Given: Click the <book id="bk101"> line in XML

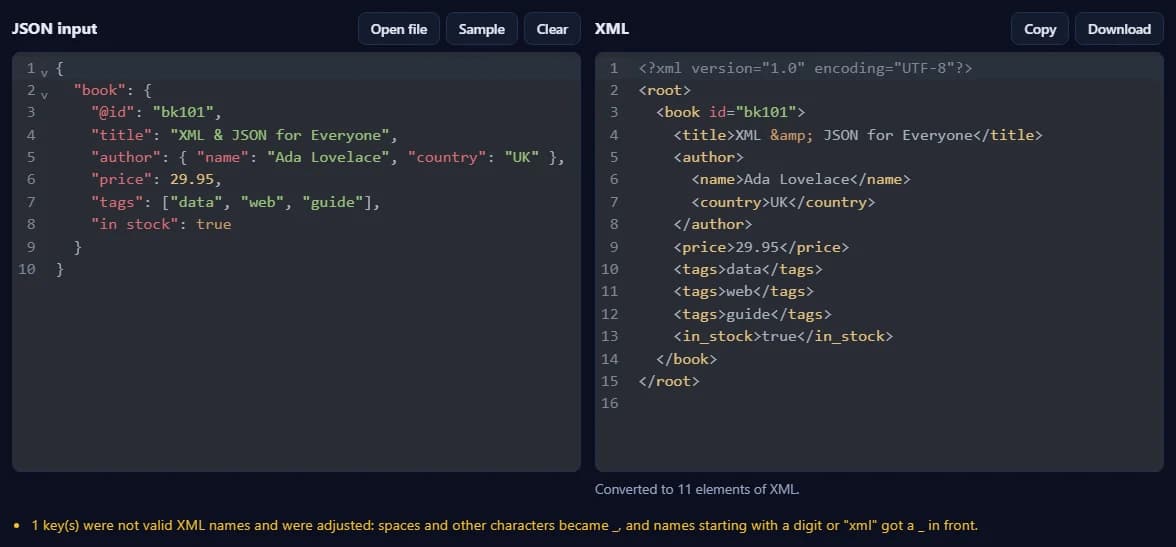Looking at the screenshot, I should pos(730,113).
